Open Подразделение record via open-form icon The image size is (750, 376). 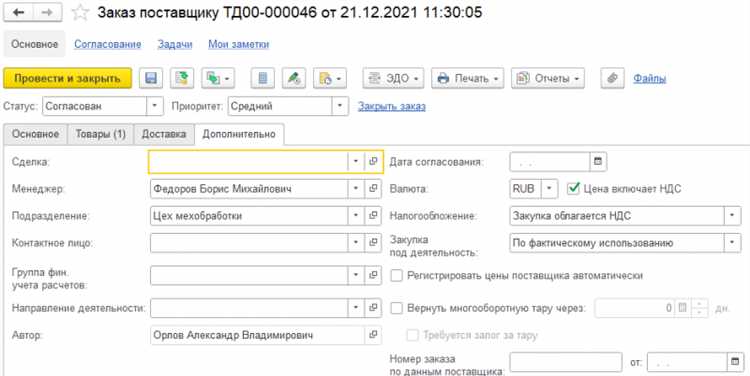[373, 216]
